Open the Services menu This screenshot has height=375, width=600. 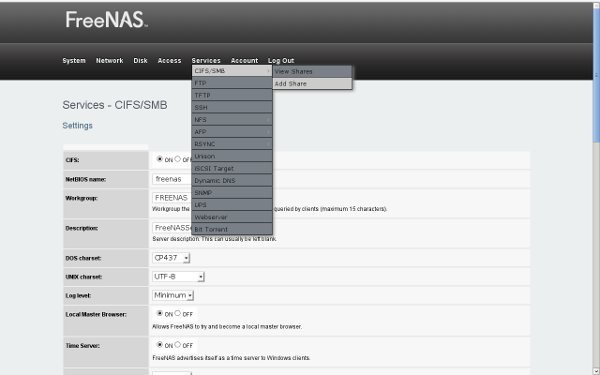pyautogui.click(x=206, y=60)
